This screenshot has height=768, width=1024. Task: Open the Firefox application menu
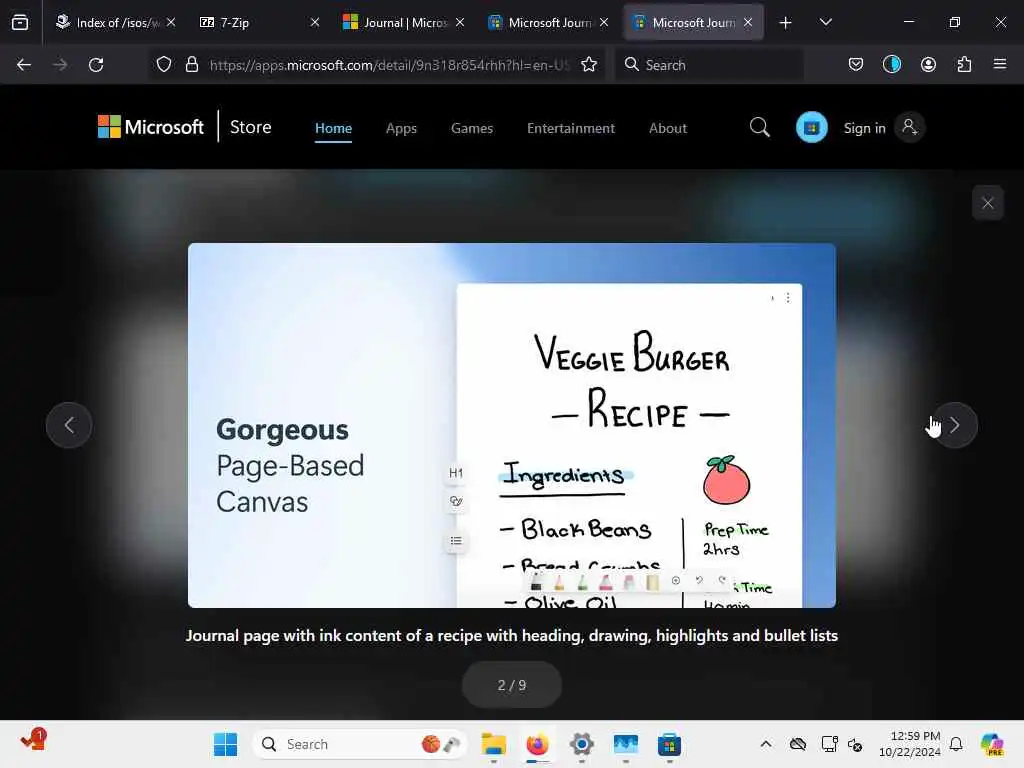[x=1000, y=64]
